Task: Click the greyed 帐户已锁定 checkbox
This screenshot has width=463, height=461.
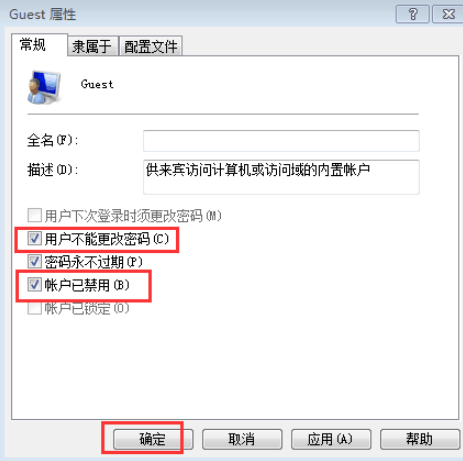Action: [35, 308]
